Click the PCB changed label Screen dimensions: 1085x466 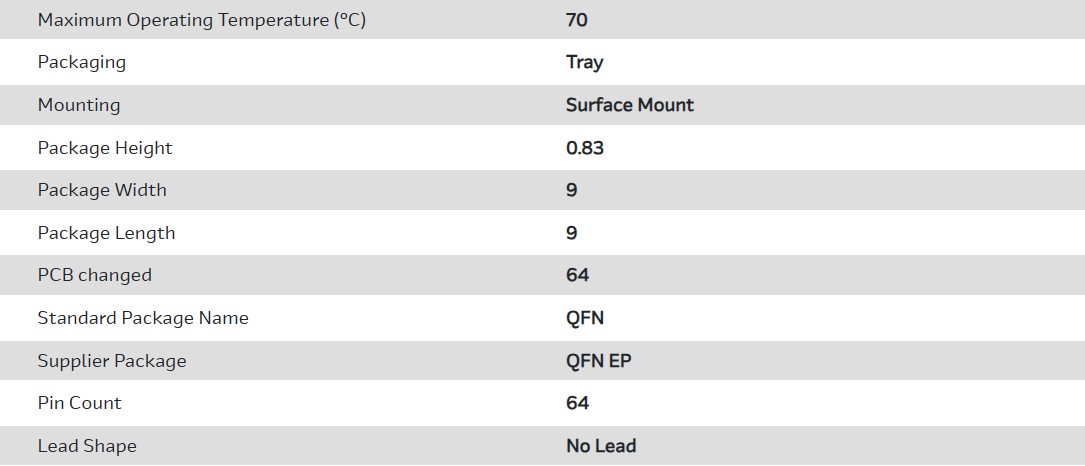point(95,275)
